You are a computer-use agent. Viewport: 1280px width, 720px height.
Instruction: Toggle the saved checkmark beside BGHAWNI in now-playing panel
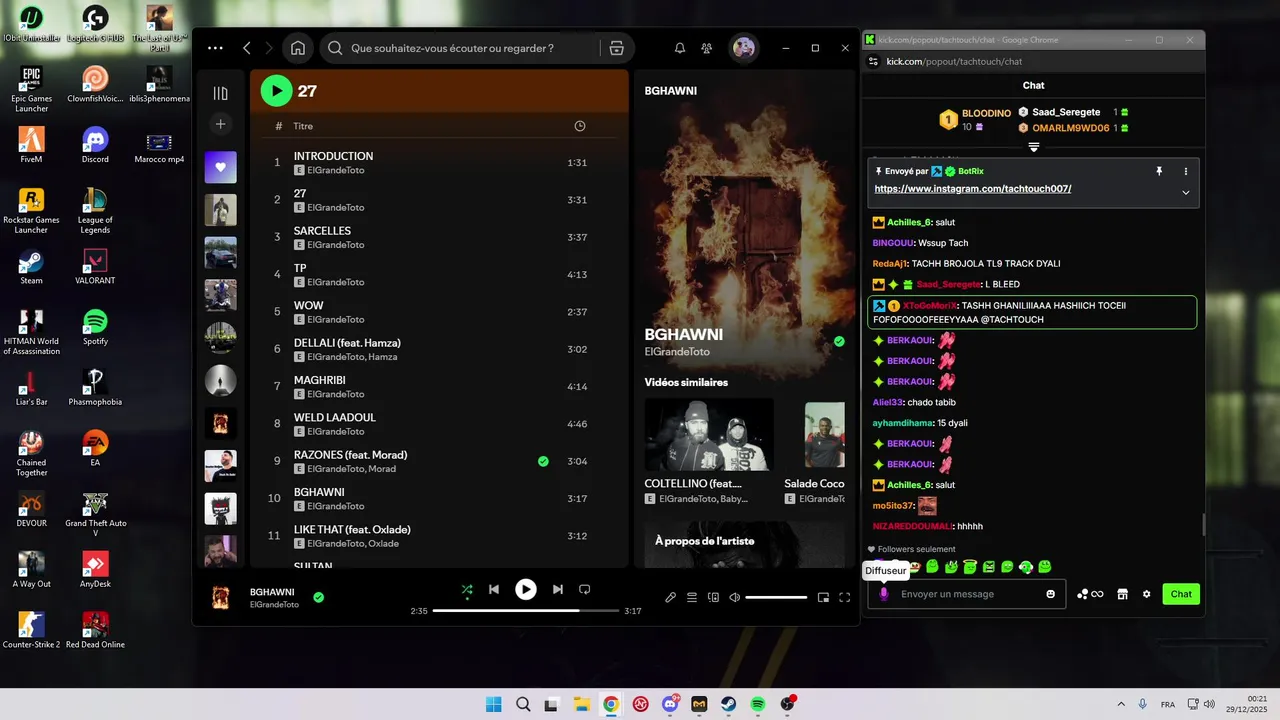[839, 341]
